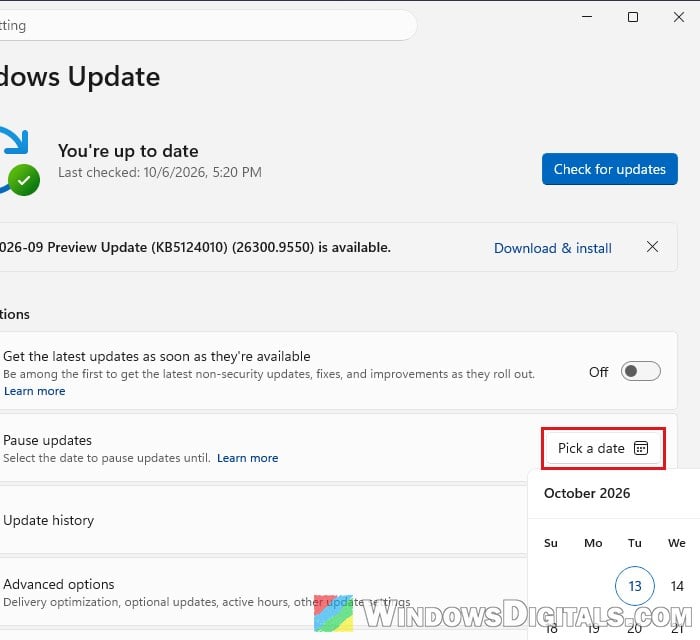Click the 'Tu' weekday header
This screenshot has width=700, height=640.
635,543
